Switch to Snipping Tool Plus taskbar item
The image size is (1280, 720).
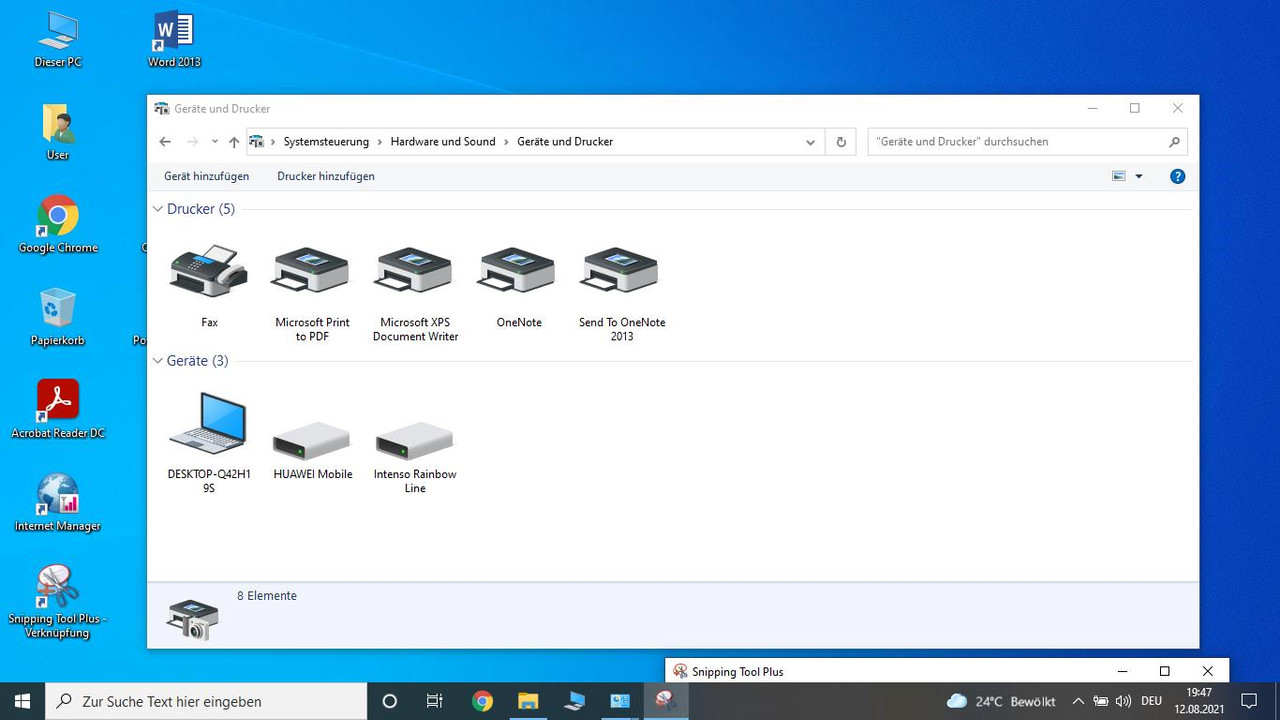[x=665, y=701]
